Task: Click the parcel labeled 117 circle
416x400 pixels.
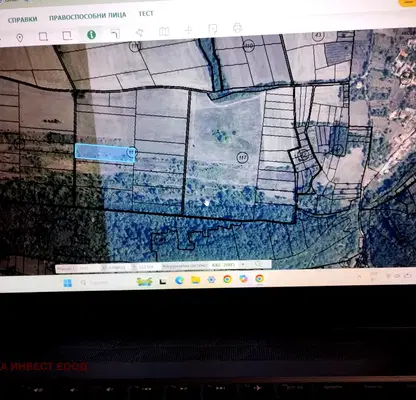Action: (242, 157)
